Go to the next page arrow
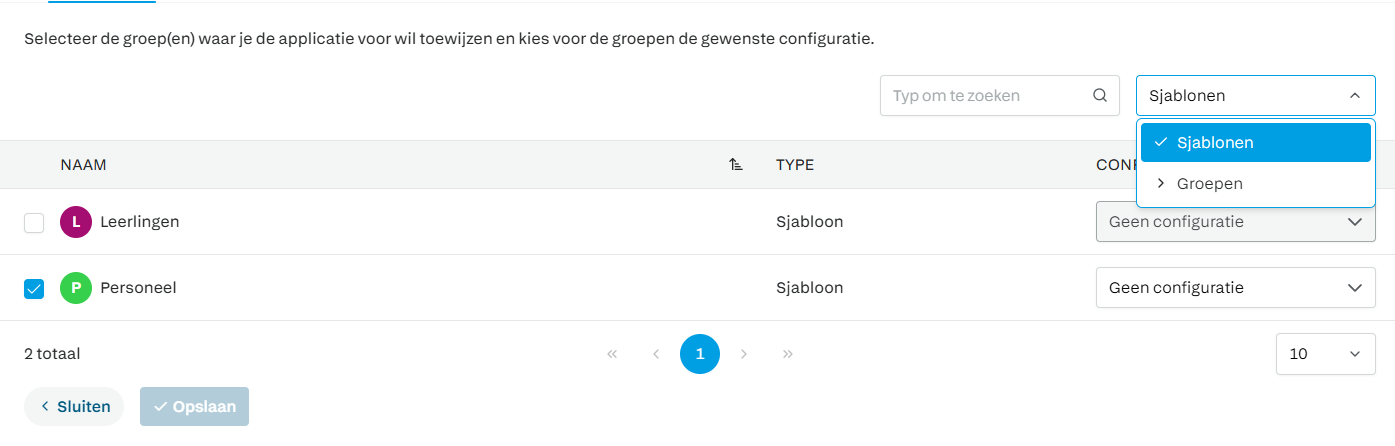The height and width of the screenshot is (446, 1395). (x=744, y=354)
